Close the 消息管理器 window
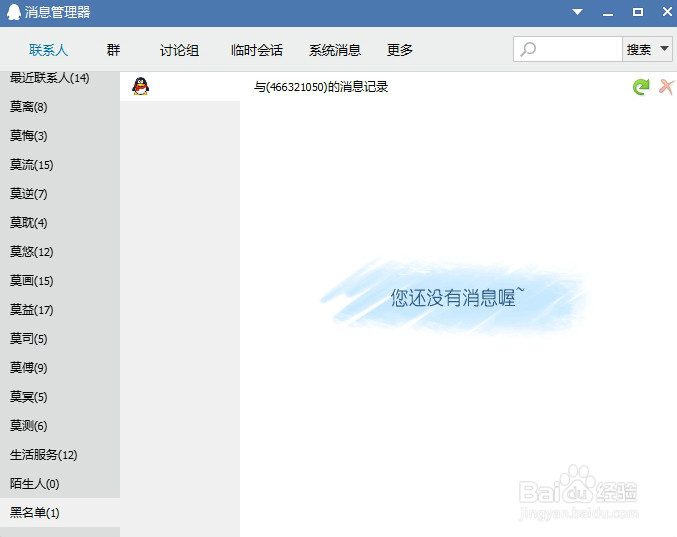The image size is (677, 537). tap(668, 12)
